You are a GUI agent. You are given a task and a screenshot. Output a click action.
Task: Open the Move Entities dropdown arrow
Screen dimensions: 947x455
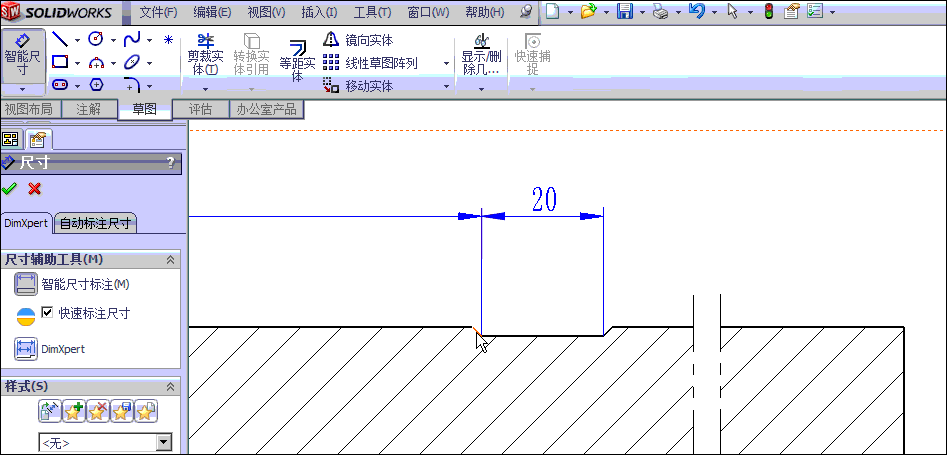446,86
